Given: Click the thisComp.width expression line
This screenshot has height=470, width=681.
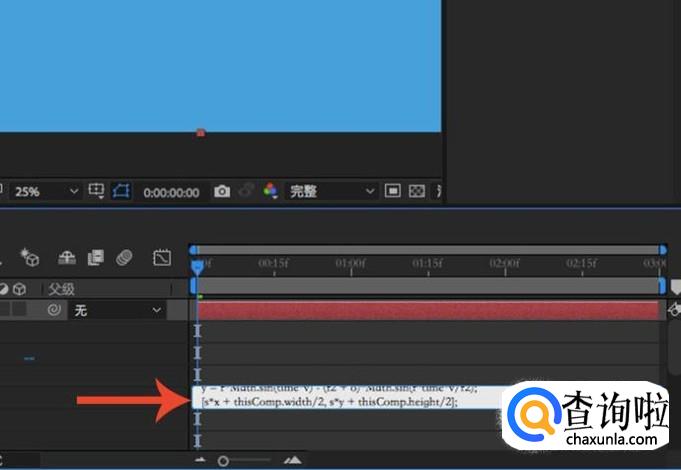Looking at the screenshot, I should coord(330,402).
